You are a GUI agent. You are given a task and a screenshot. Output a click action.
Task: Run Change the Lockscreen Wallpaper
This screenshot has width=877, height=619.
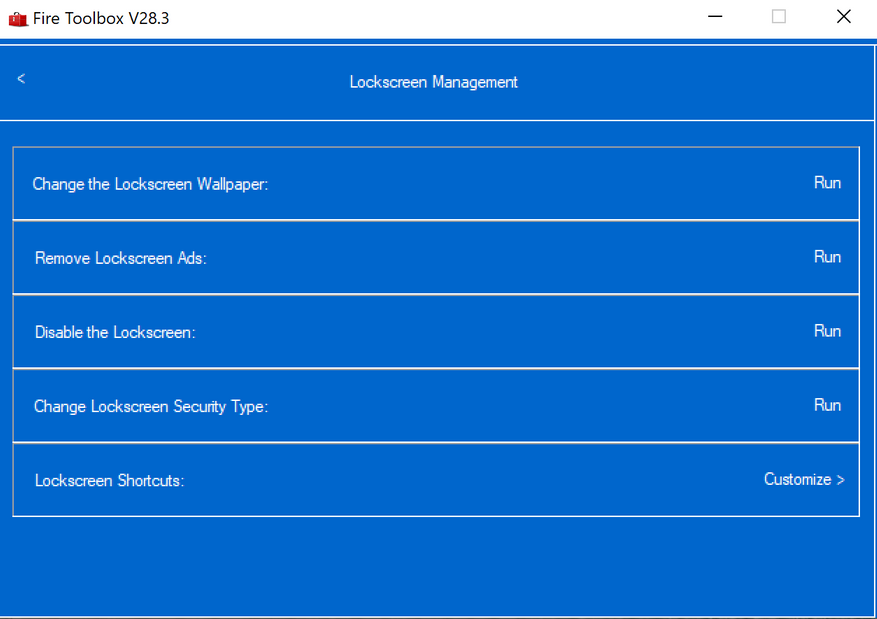[827, 183]
